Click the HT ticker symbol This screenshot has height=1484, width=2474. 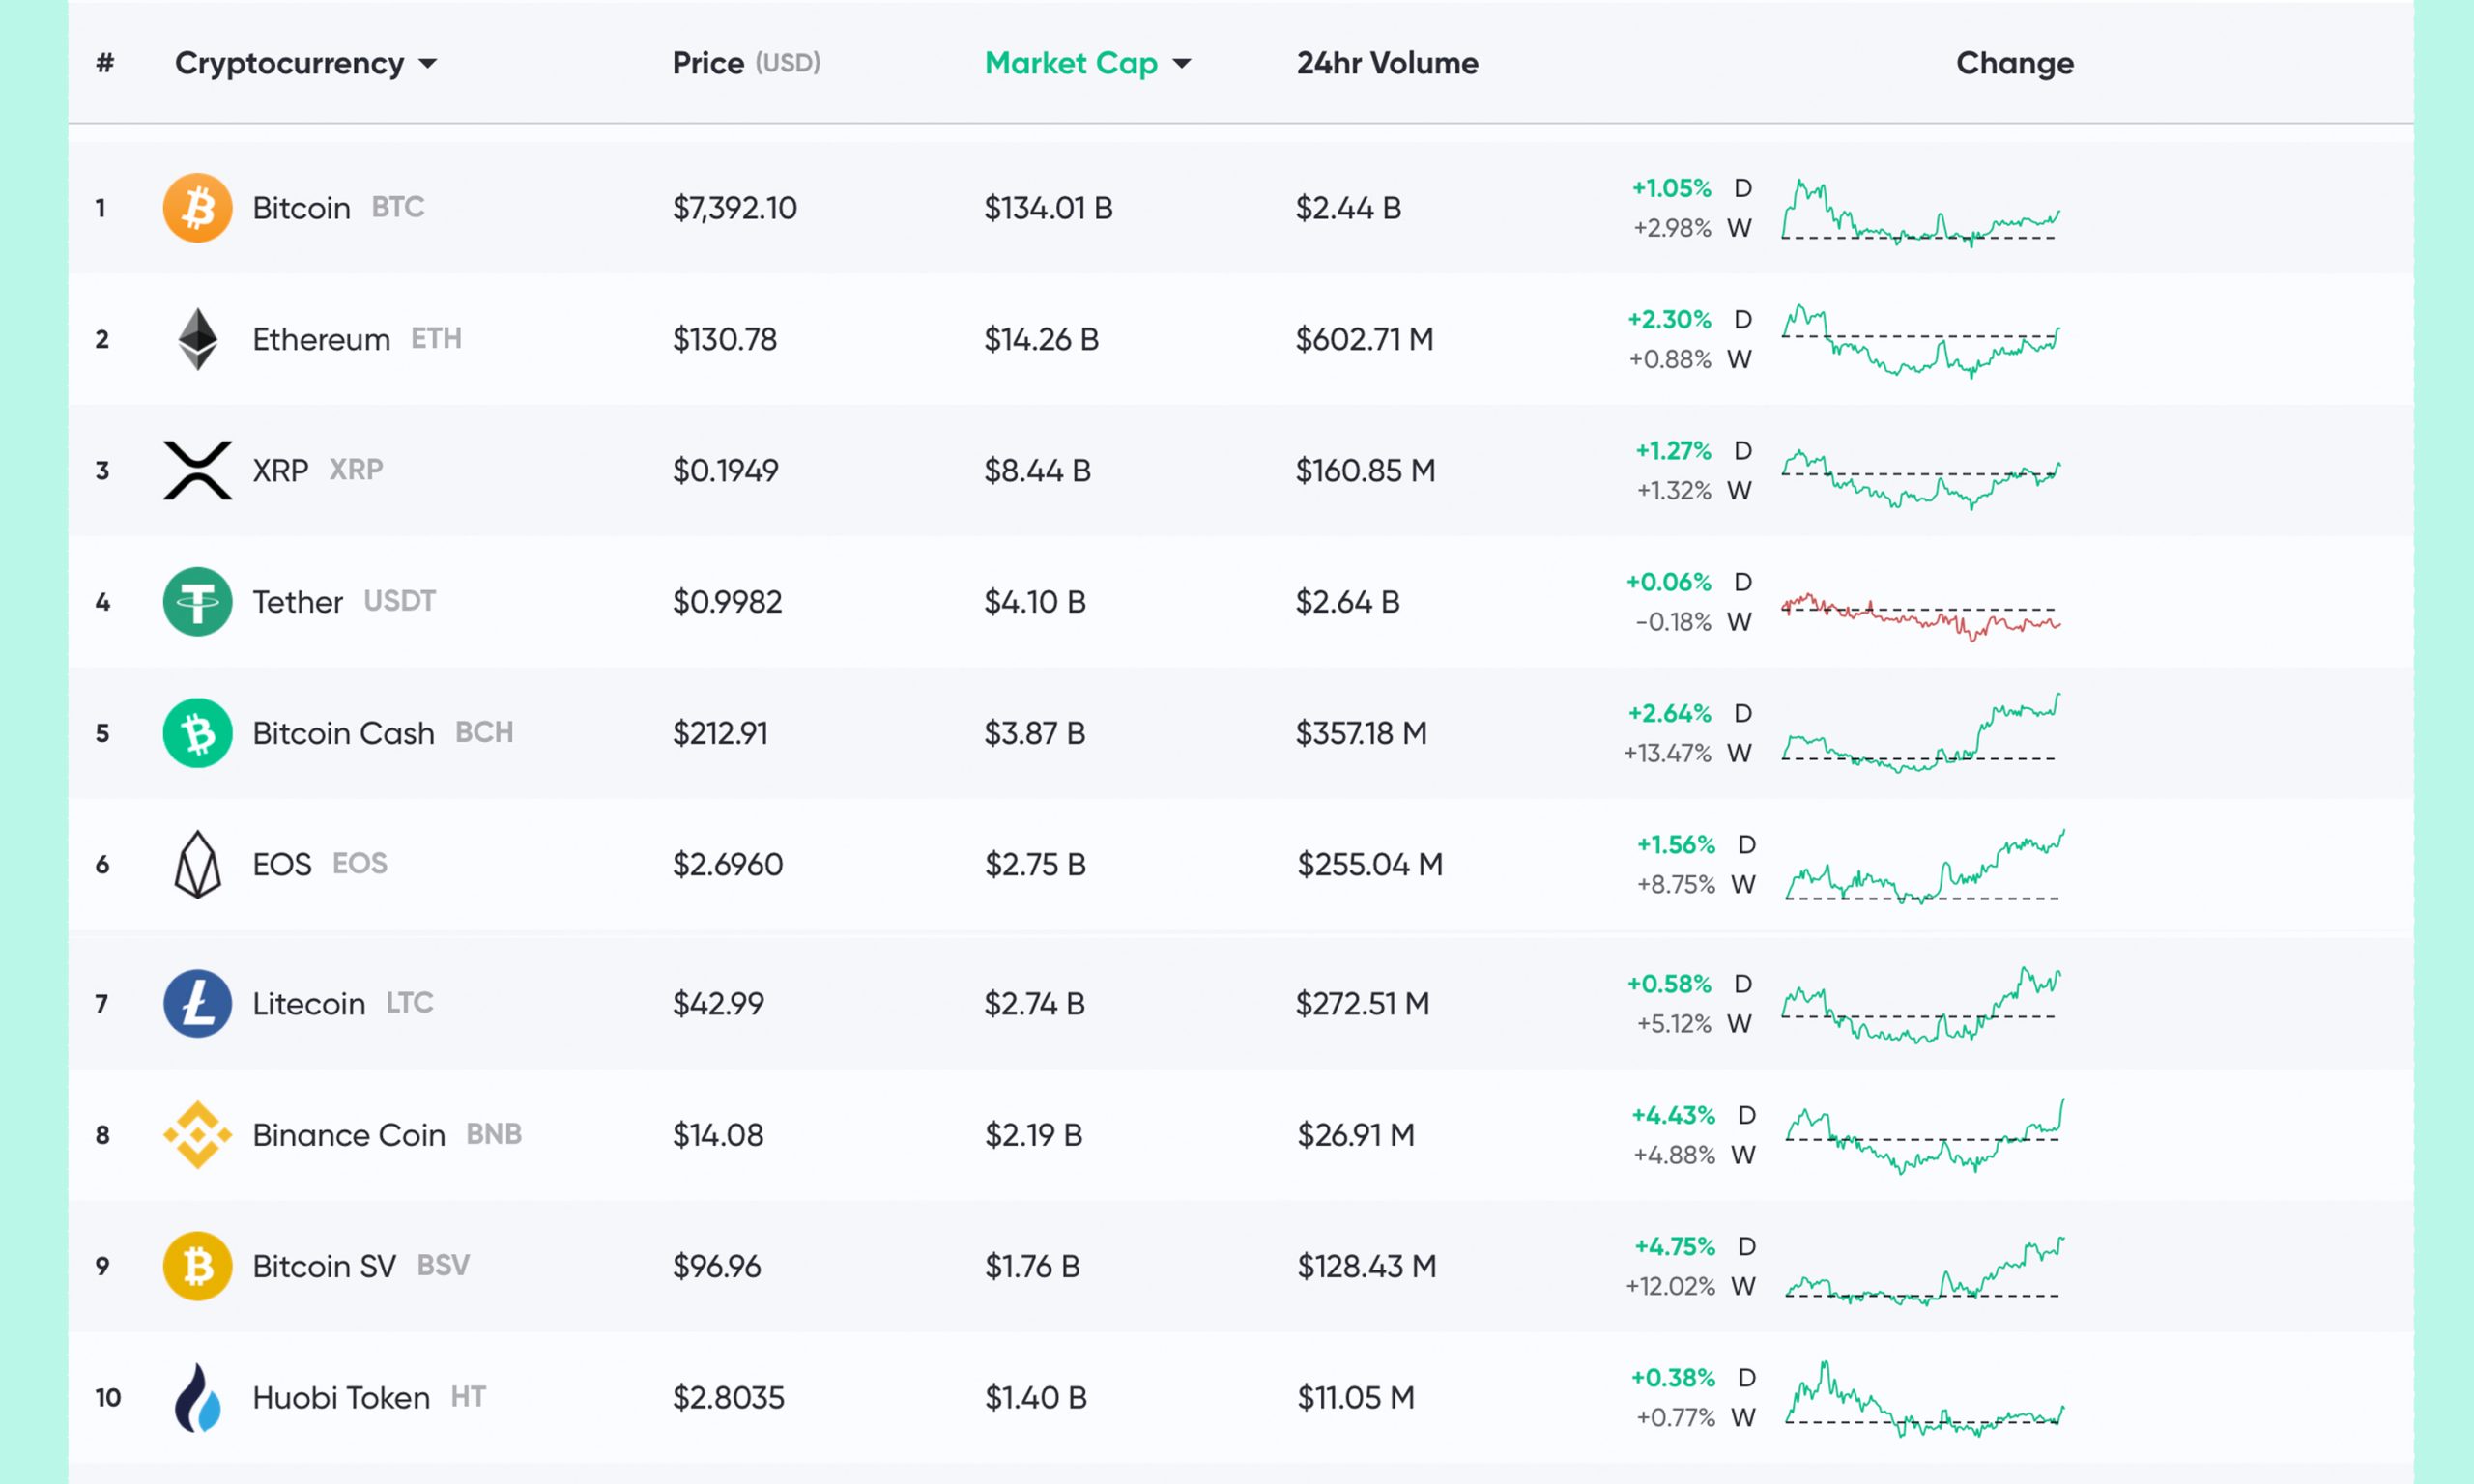(468, 1396)
